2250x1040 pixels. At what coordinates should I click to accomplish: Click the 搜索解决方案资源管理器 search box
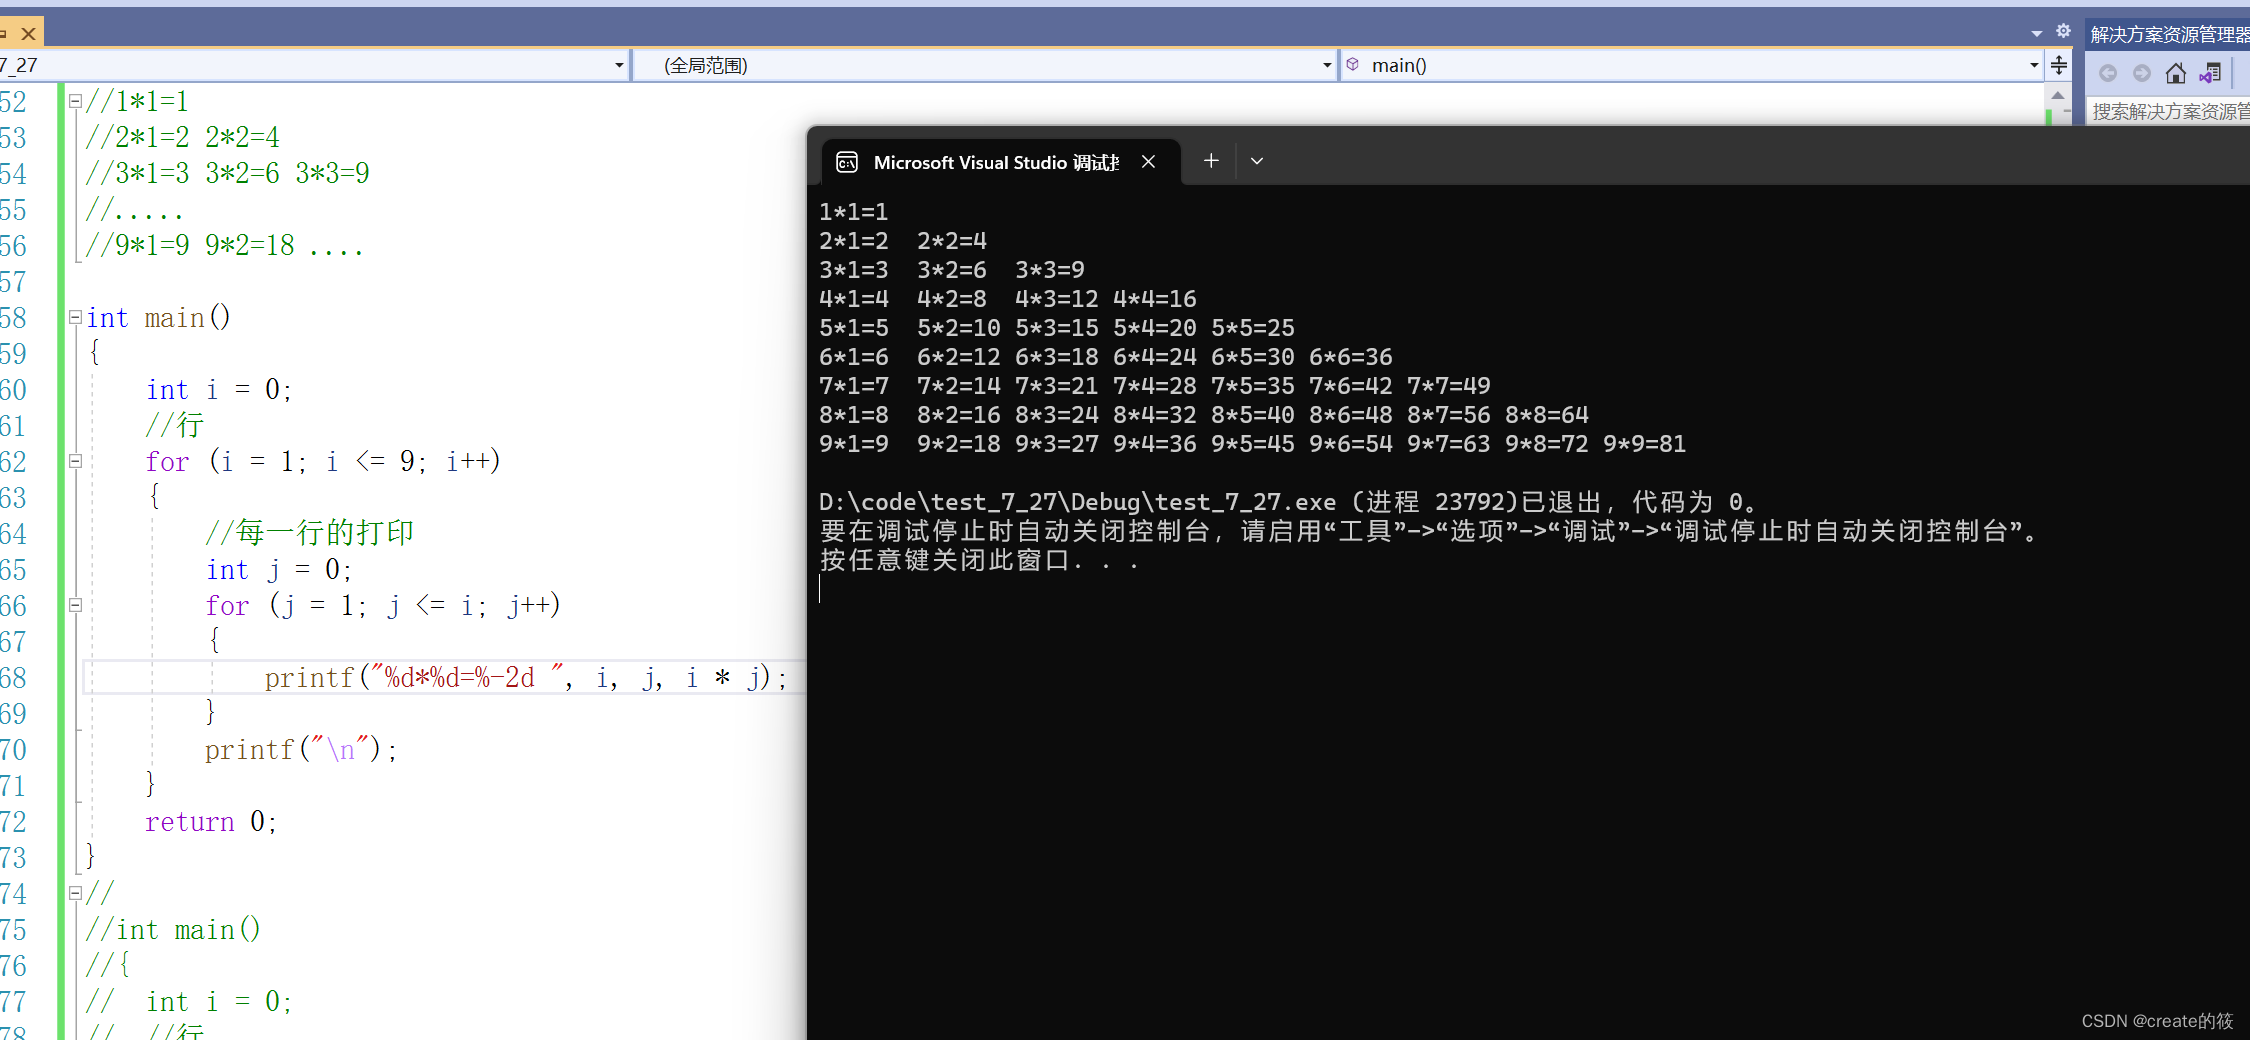point(2168,111)
